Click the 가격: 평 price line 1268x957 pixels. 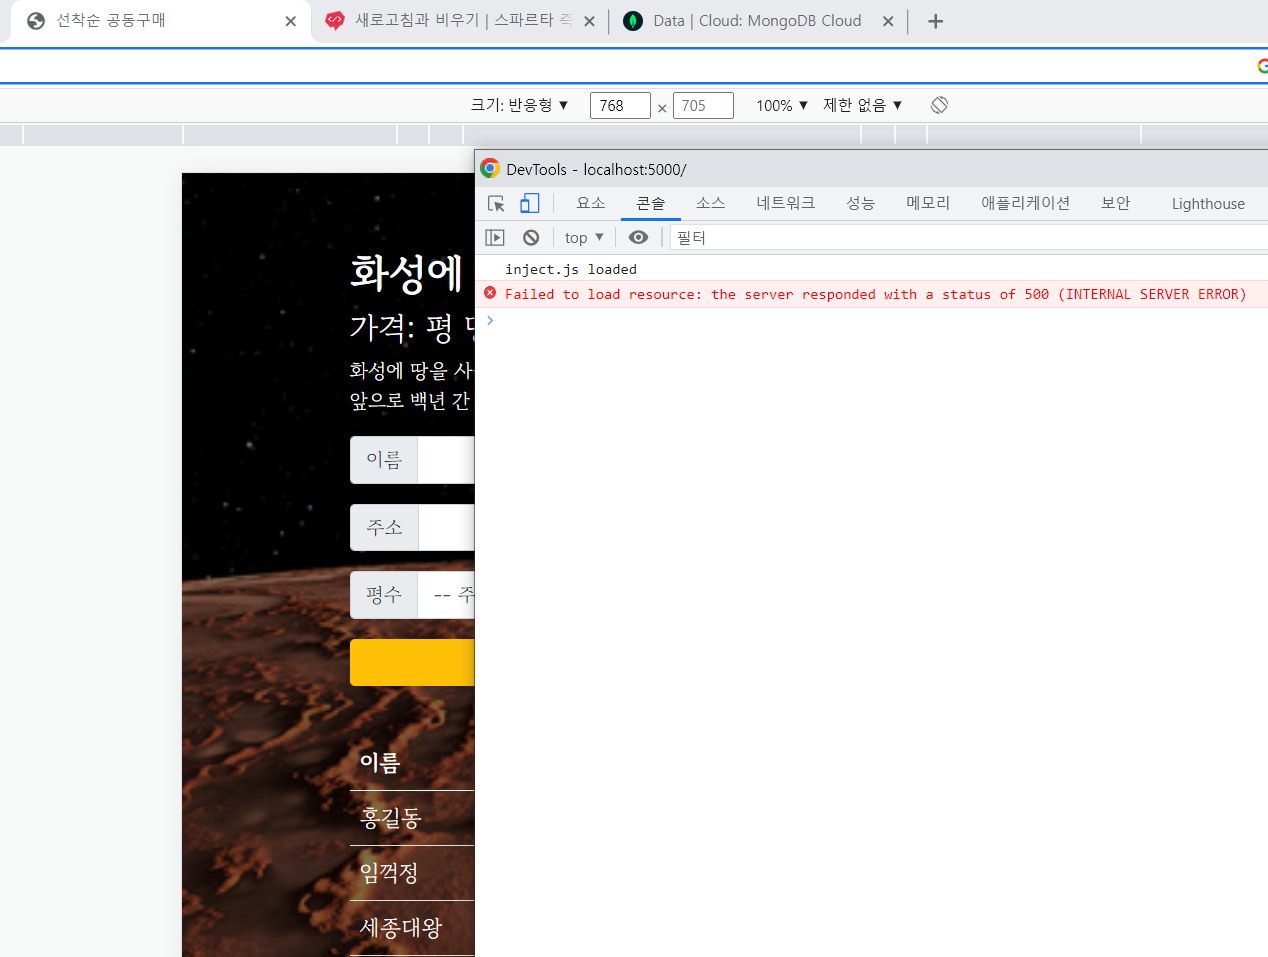click(x=412, y=327)
